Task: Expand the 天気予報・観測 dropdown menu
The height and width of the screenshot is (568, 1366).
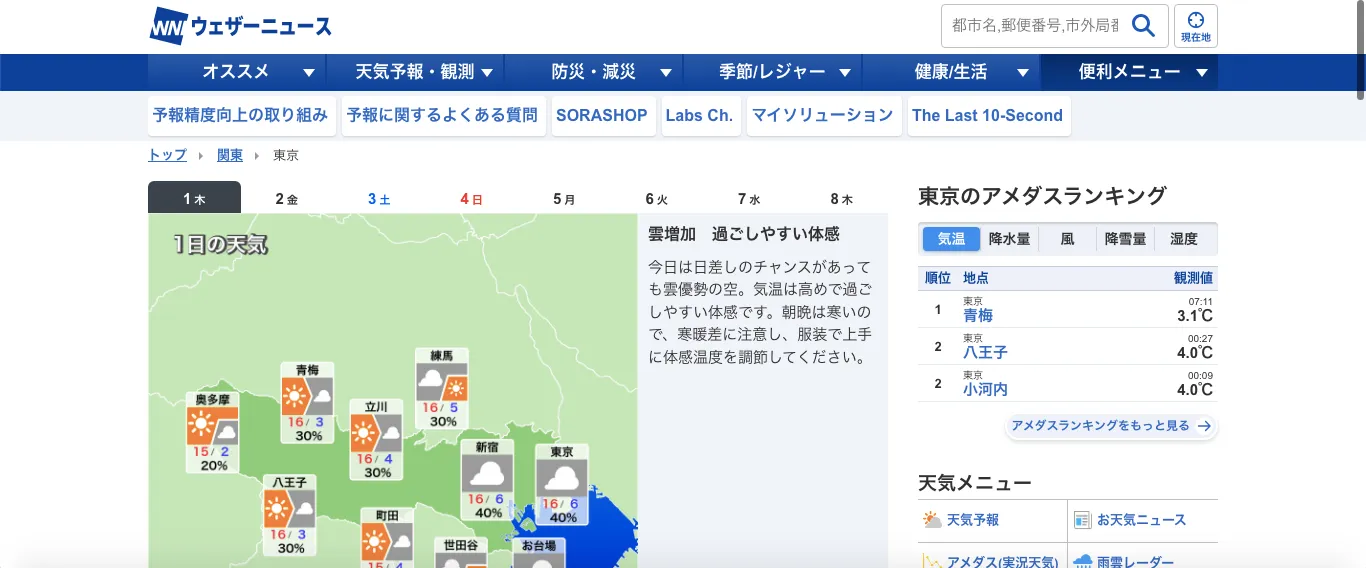Action: [x=425, y=72]
